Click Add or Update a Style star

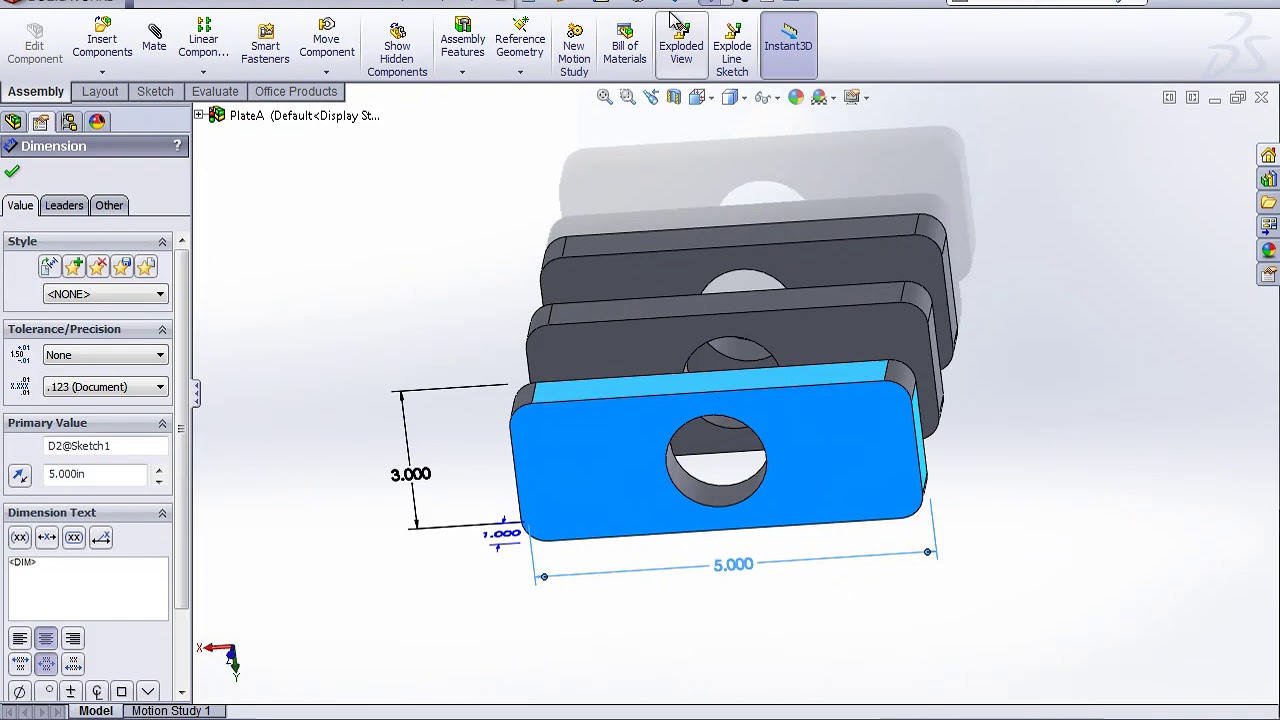(73, 266)
